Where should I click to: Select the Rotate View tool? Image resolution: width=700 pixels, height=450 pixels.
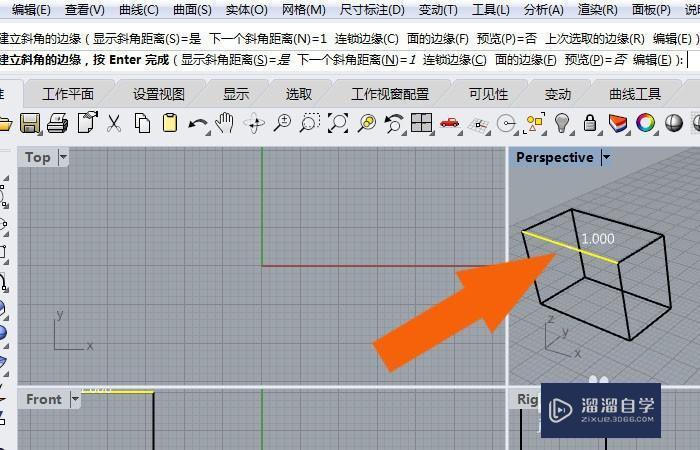point(254,123)
